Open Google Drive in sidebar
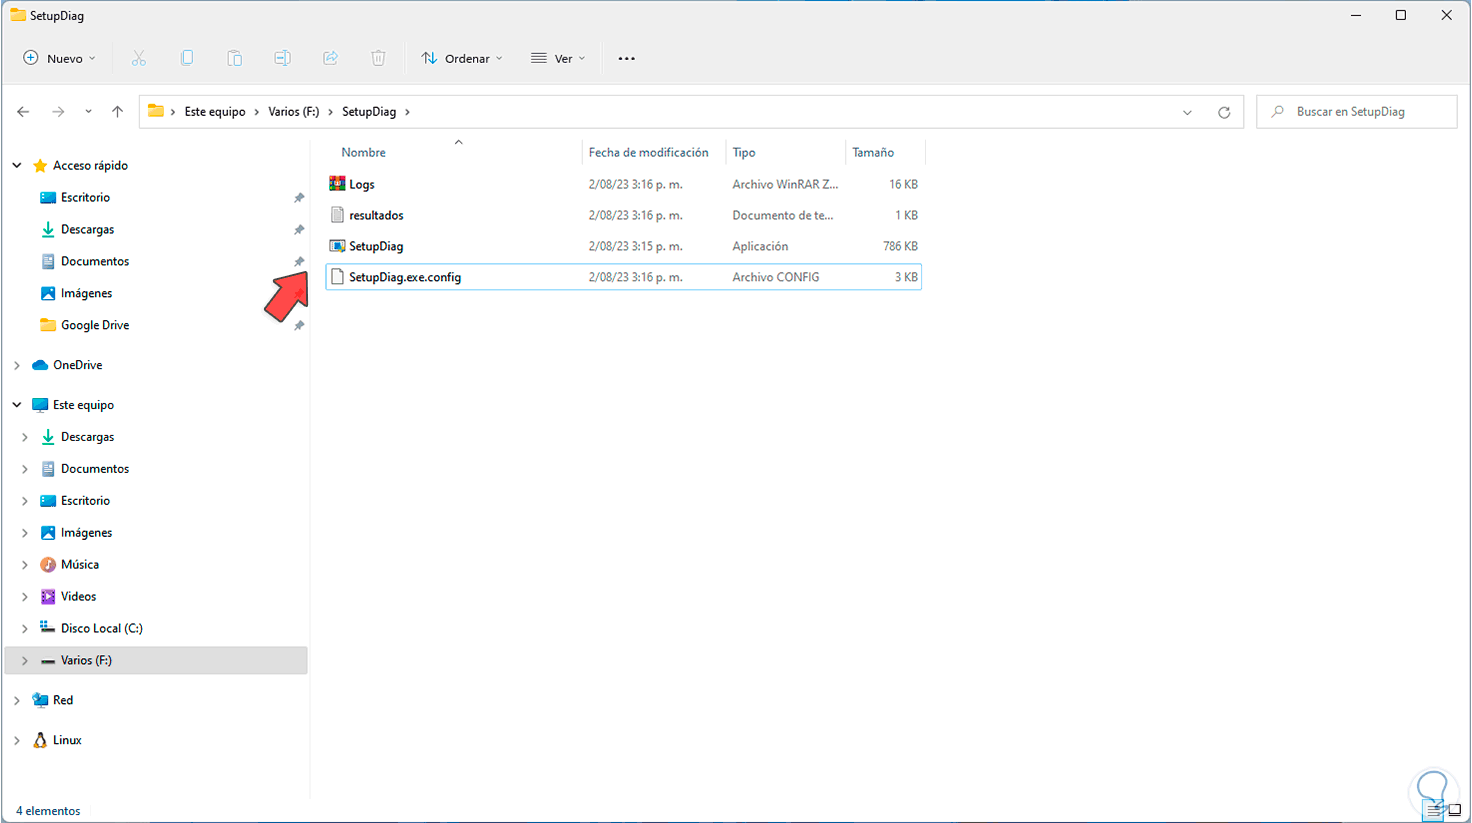This screenshot has width=1472, height=823. (95, 325)
